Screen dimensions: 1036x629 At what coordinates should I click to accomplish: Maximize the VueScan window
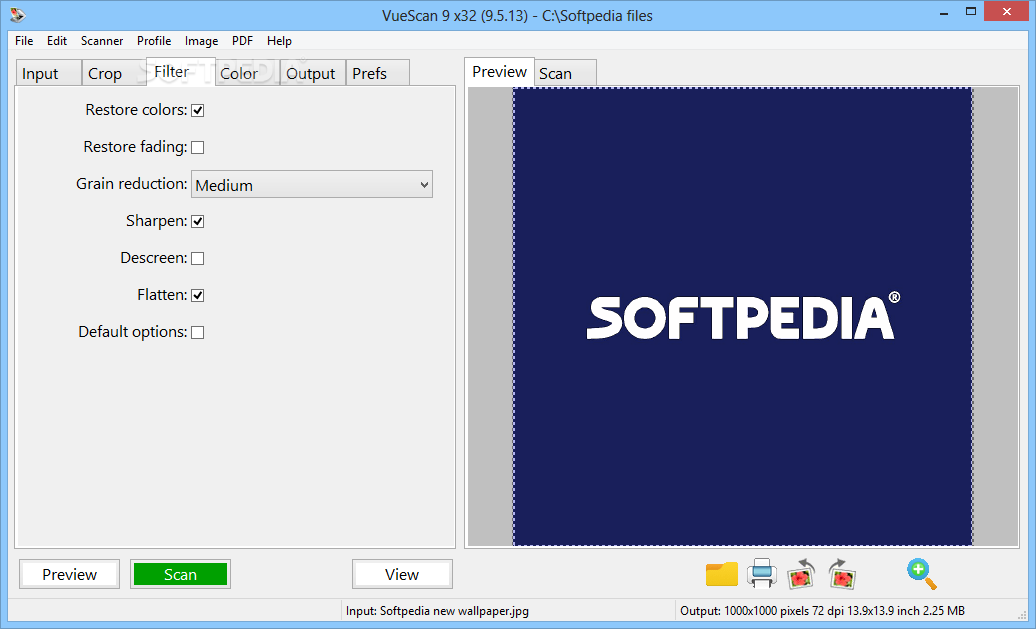pyautogui.click(x=971, y=12)
